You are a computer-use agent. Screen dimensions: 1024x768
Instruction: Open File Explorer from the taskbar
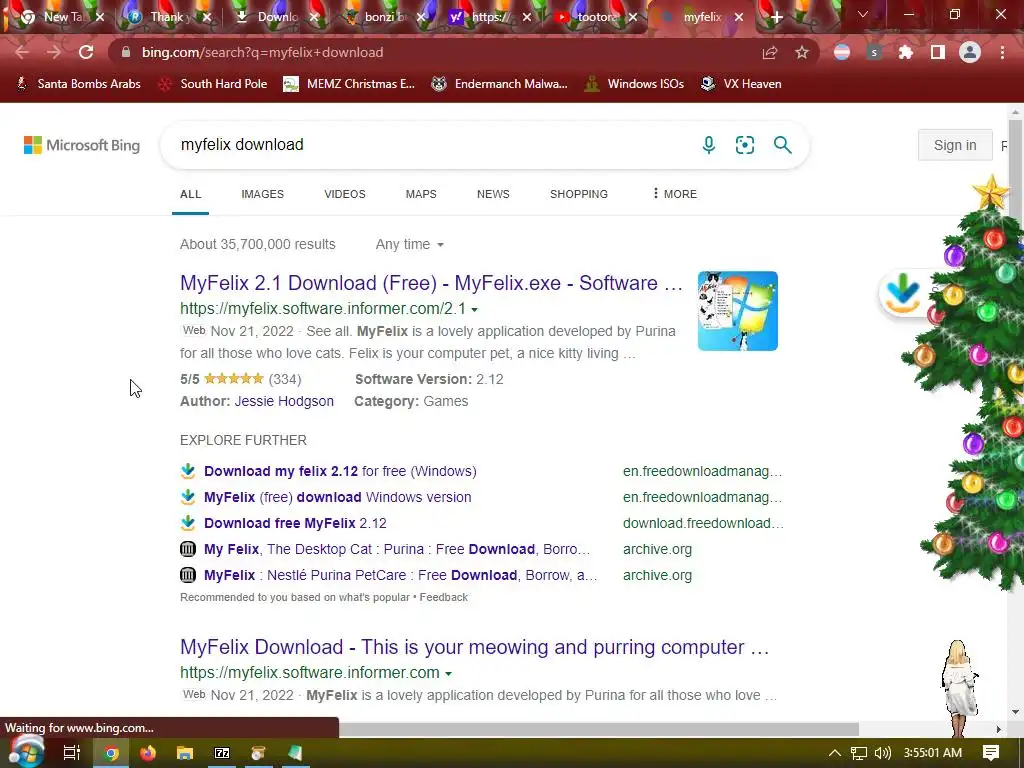(x=185, y=753)
